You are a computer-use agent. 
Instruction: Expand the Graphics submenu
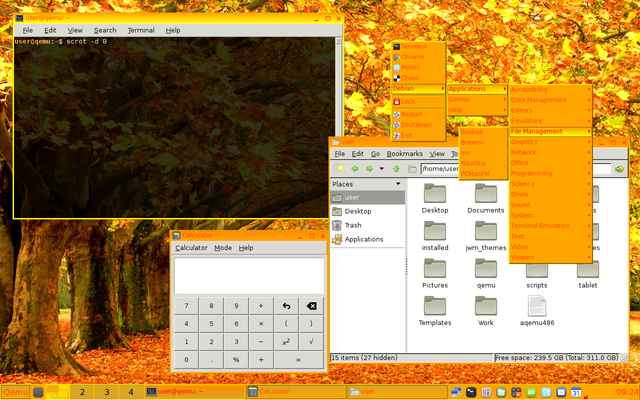[x=550, y=142]
